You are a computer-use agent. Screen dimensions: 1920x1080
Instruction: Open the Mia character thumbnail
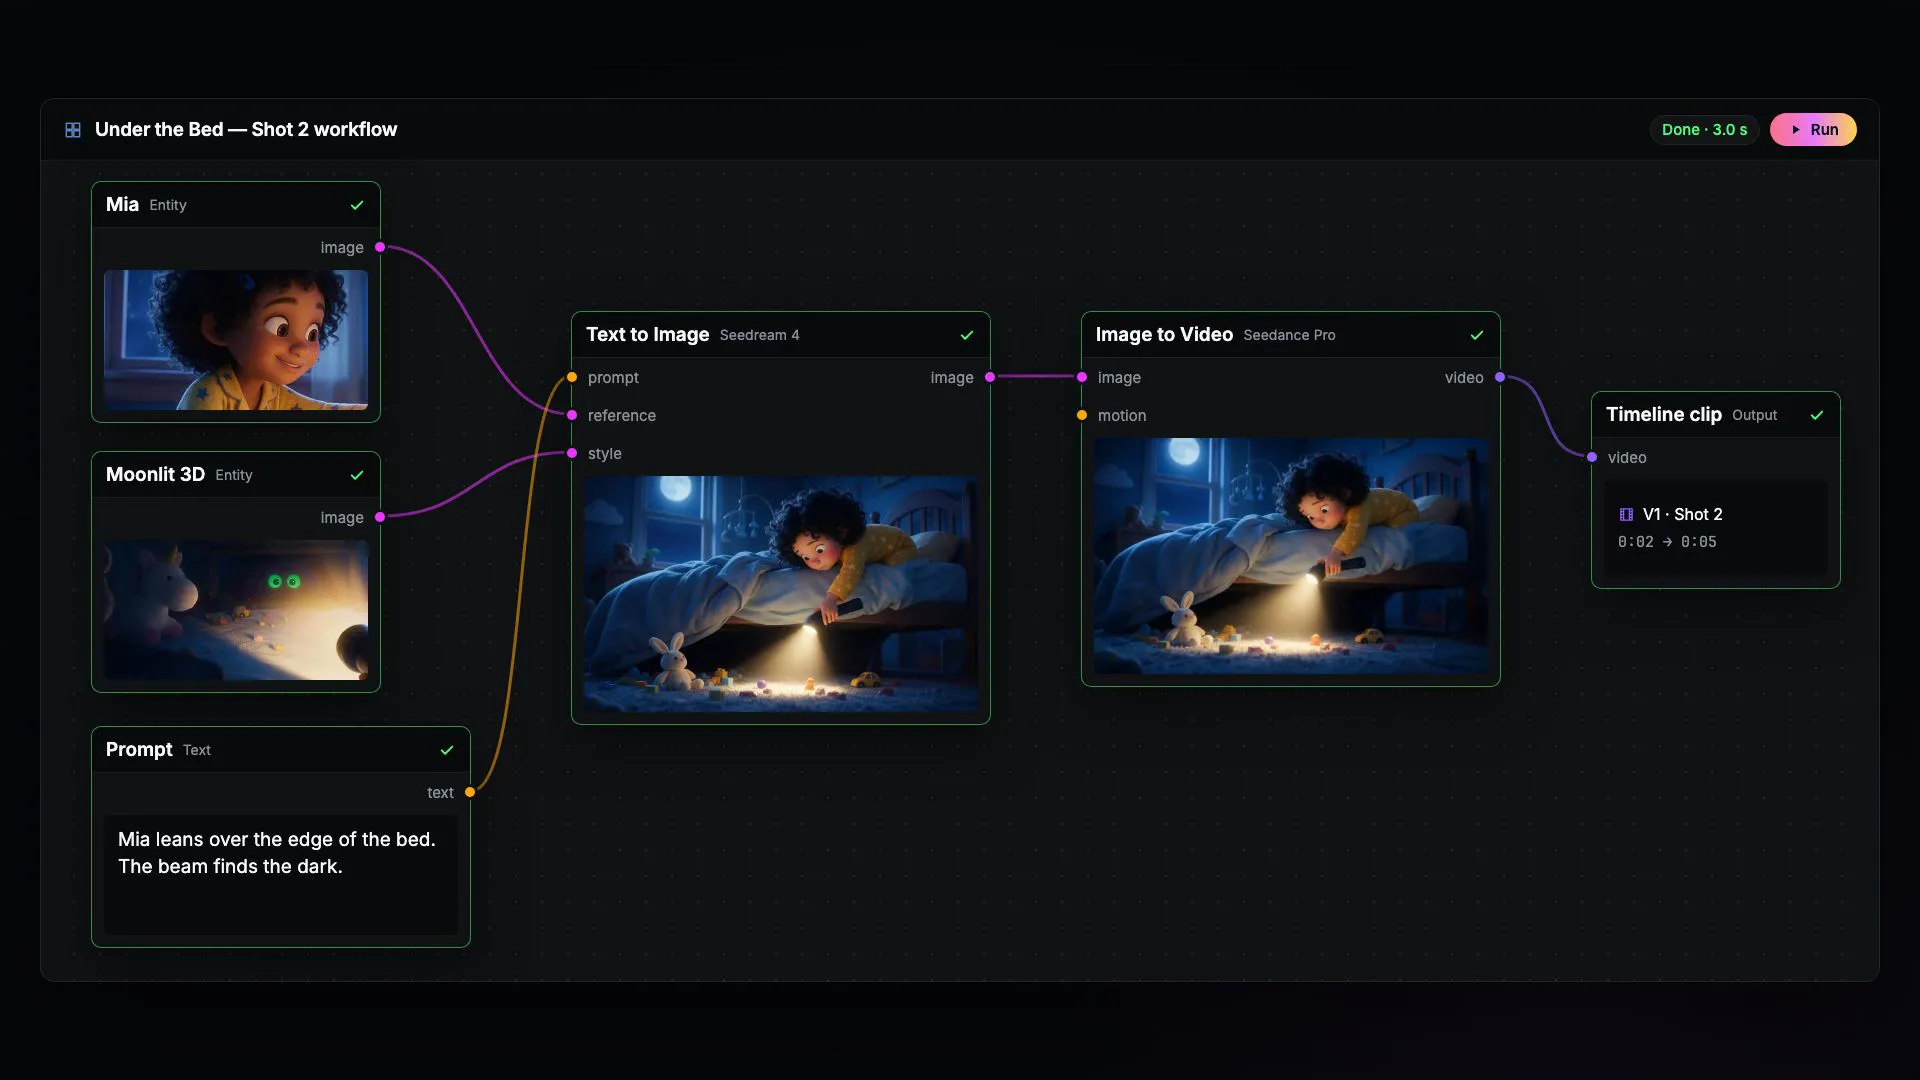(236, 340)
